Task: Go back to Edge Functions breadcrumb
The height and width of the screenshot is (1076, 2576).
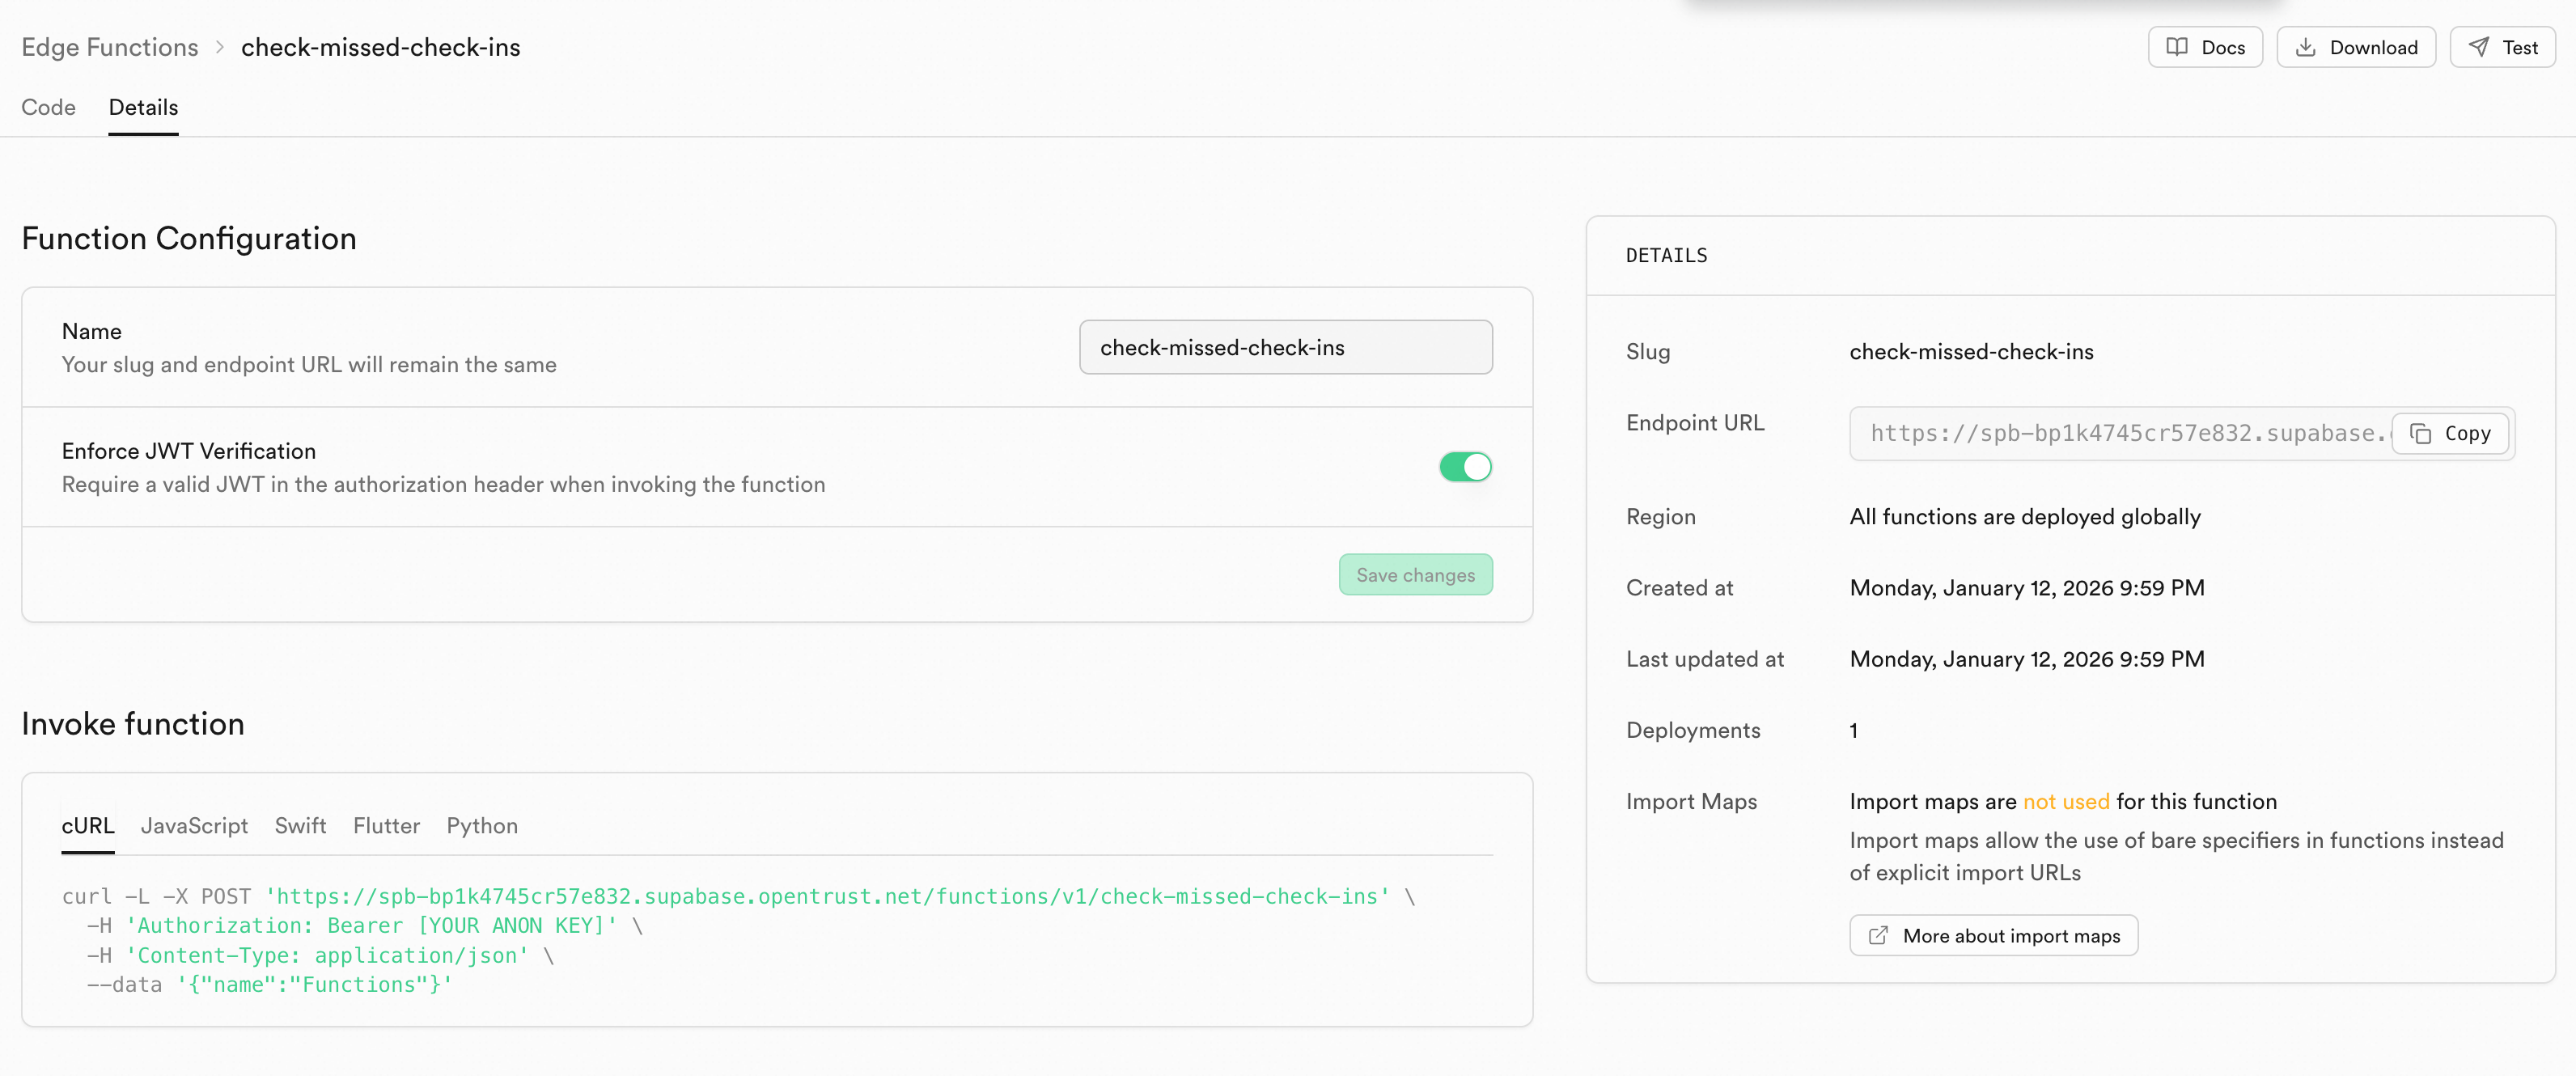Action: point(110,47)
